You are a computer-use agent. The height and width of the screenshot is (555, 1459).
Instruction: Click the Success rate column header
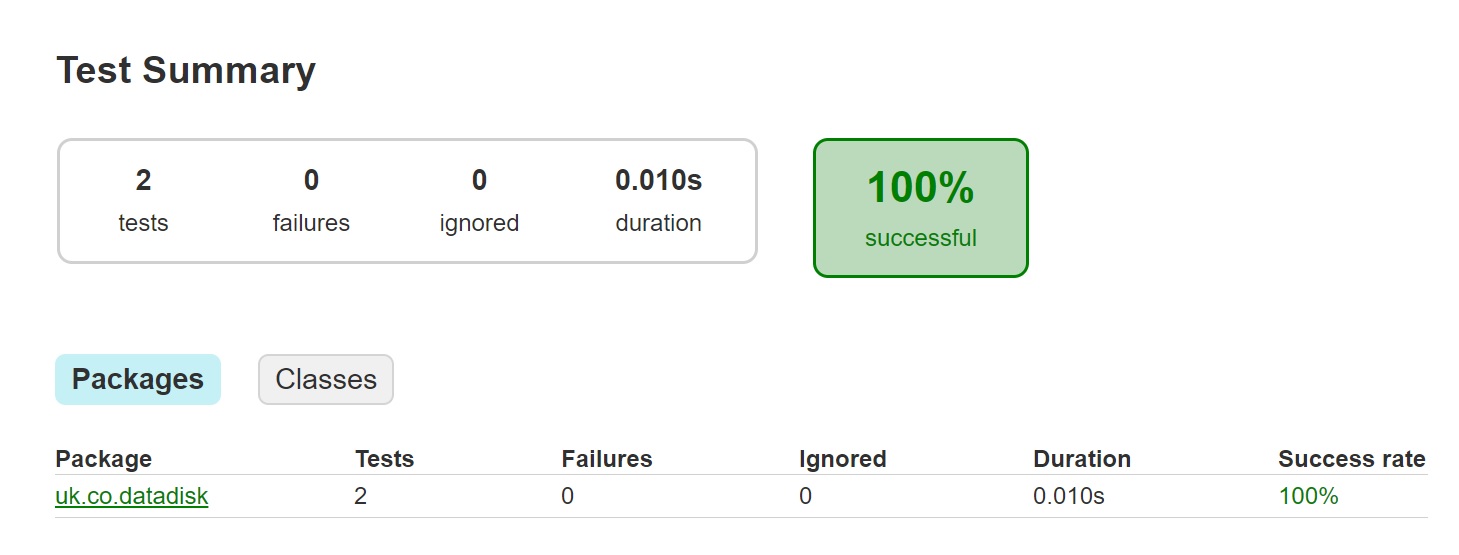pos(1351,459)
